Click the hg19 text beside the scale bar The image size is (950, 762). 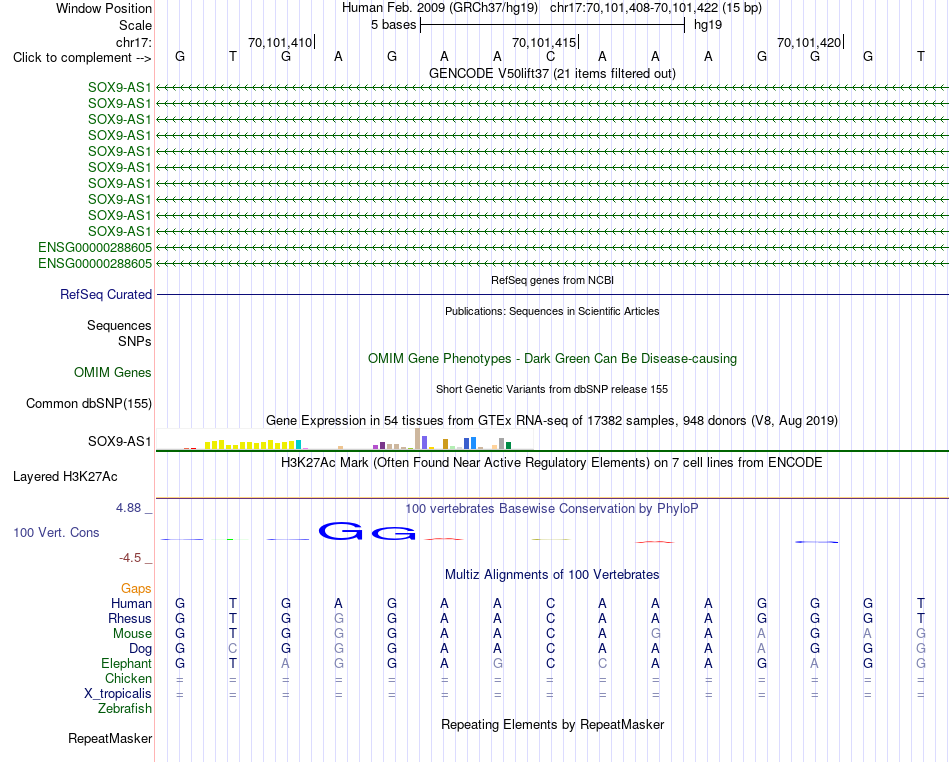pos(708,25)
